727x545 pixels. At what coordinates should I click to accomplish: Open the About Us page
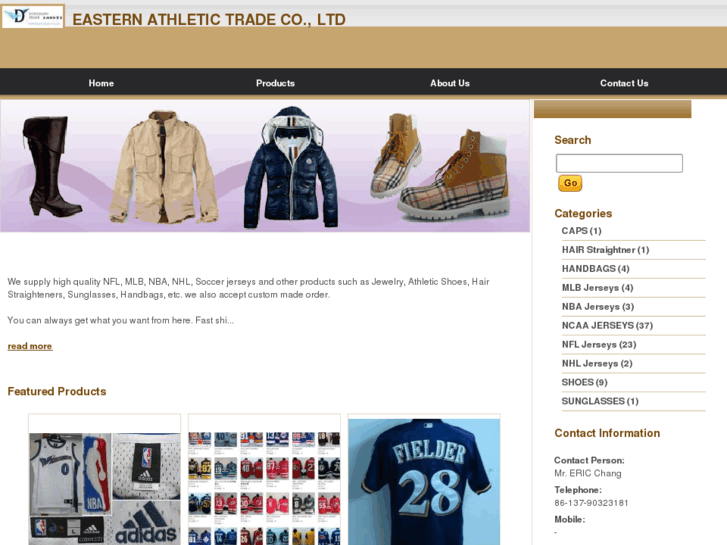pyautogui.click(x=450, y=83)
